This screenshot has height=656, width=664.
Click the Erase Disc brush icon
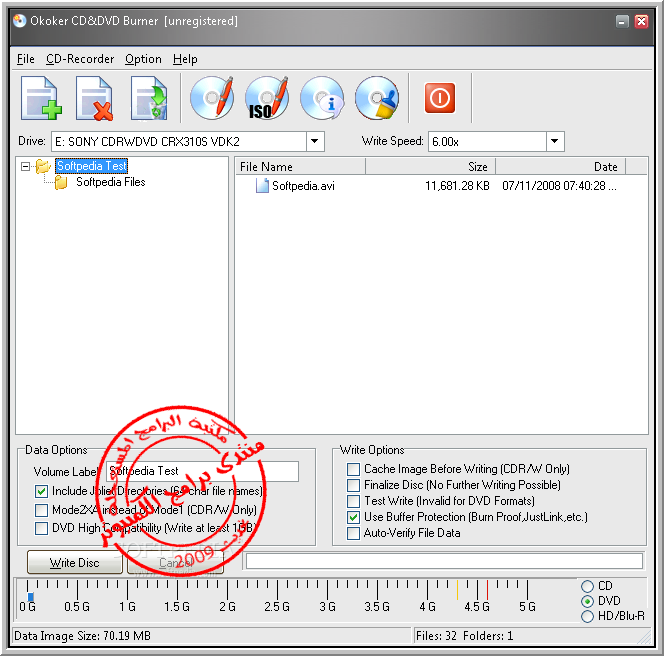[x=377, y=98]
